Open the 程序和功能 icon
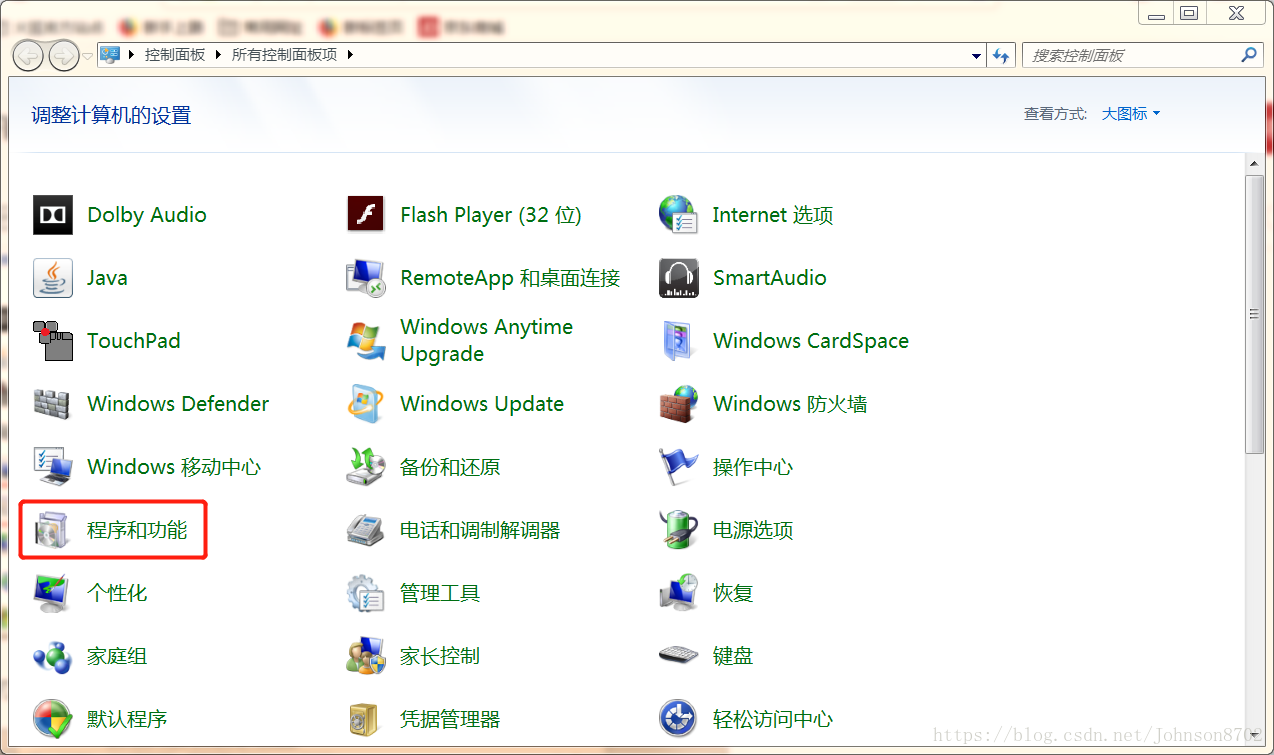 [53, 530]
